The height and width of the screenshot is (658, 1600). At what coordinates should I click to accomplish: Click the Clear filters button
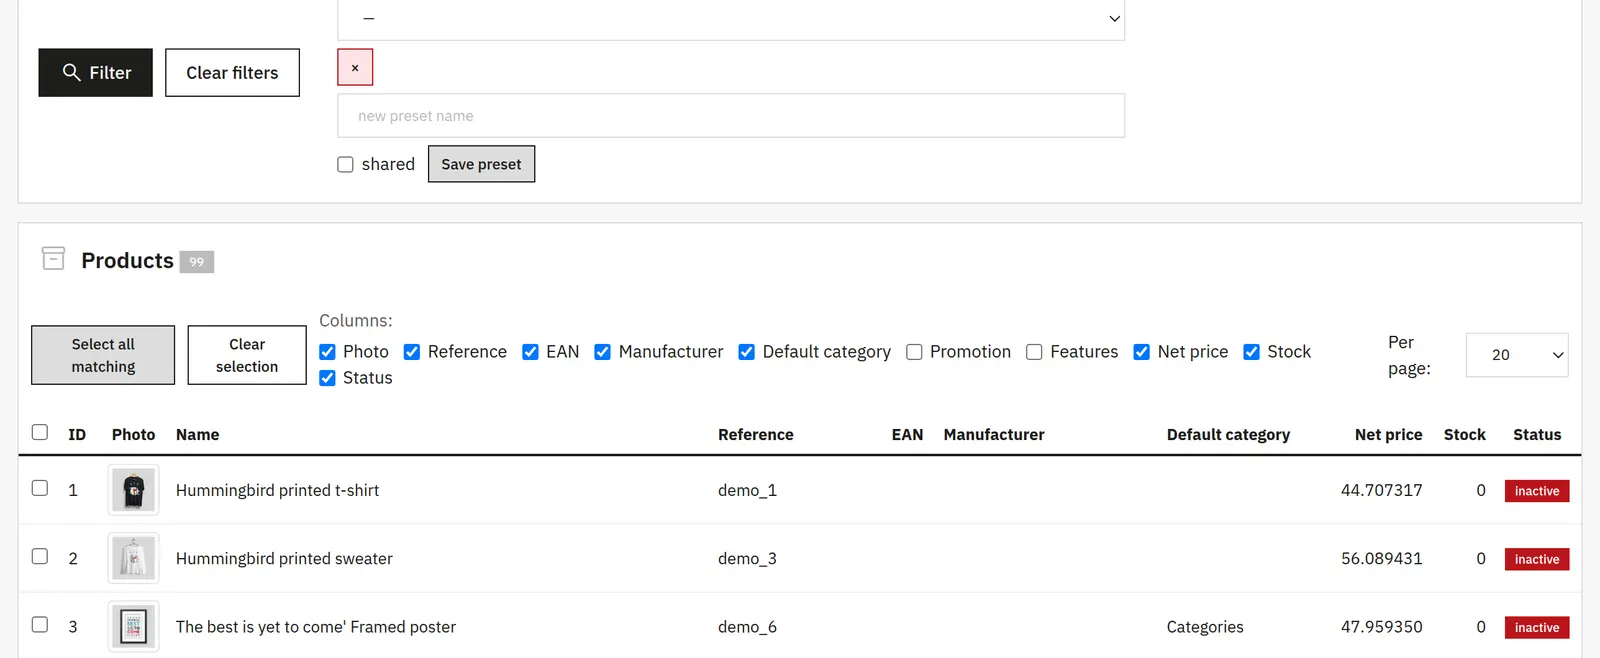(232, 73)
